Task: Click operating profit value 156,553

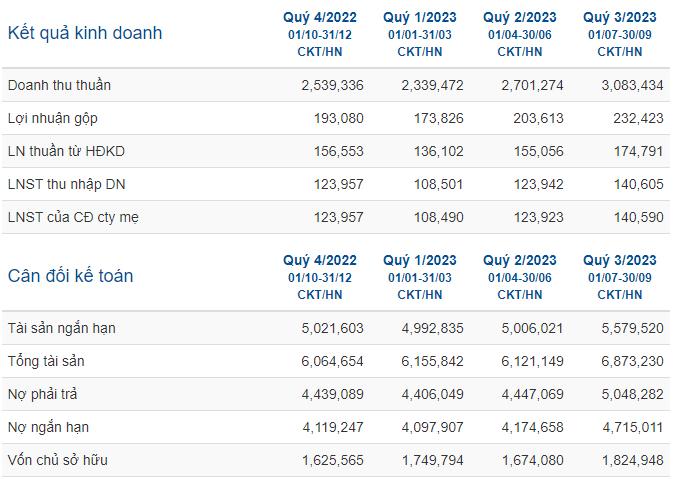Action: point(339,151)
